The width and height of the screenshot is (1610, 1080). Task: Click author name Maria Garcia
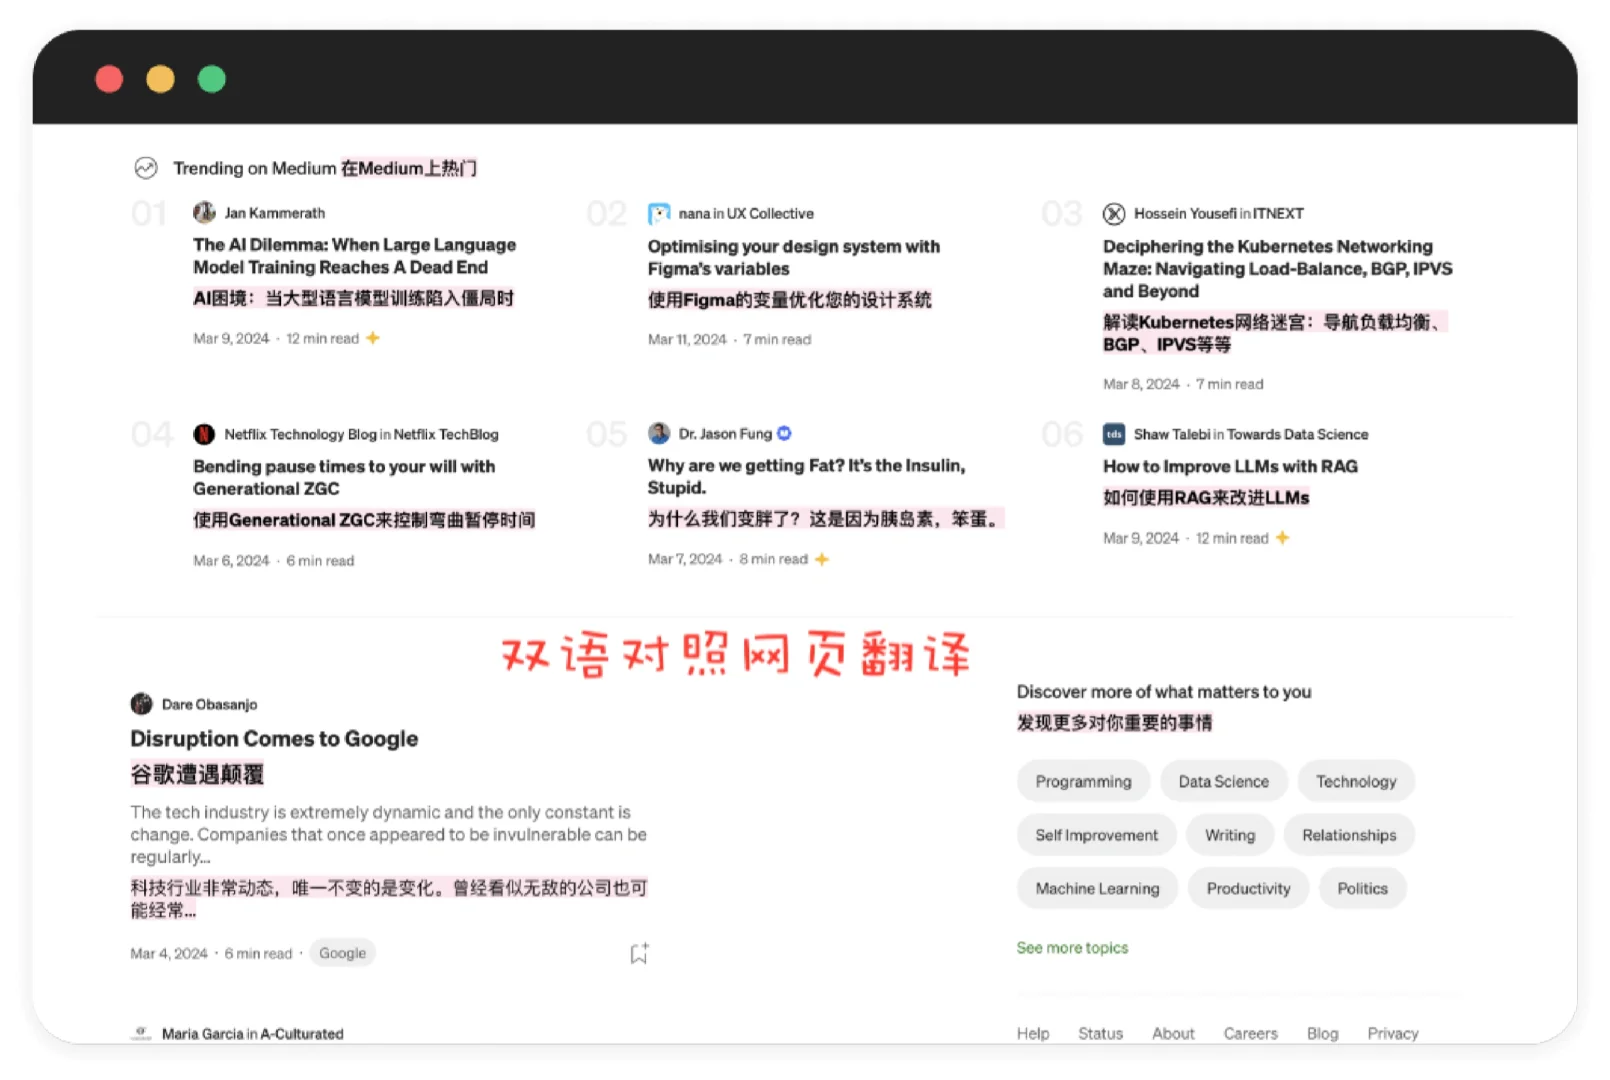coord(202,1034)
